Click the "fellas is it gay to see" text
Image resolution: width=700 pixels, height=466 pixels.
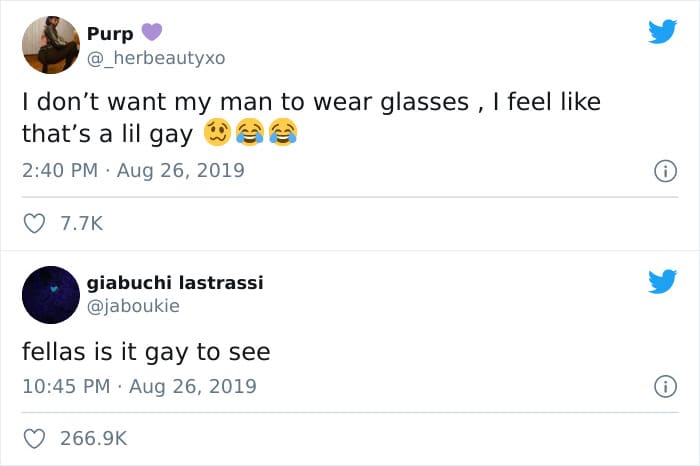coord(146,351)
